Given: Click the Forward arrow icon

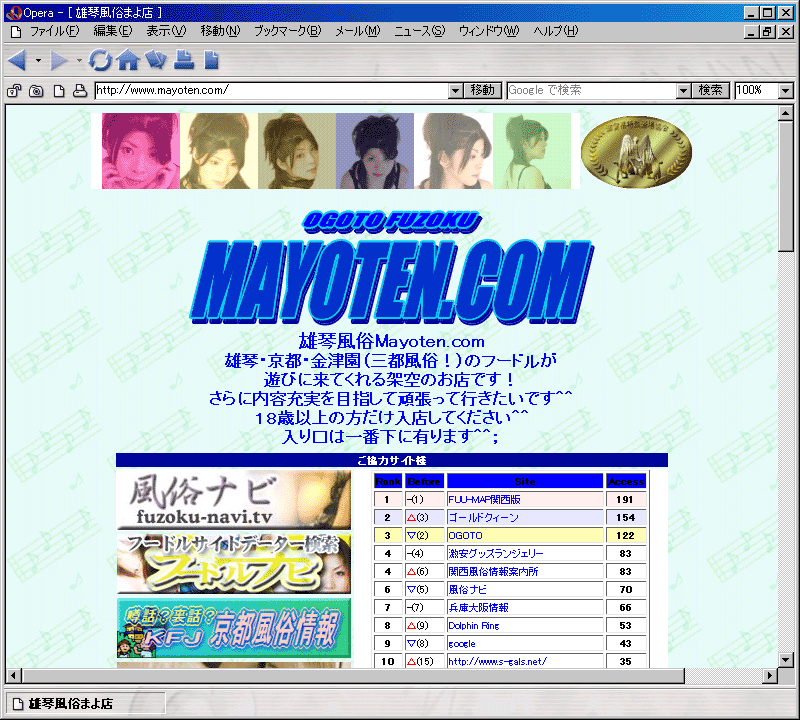Looking at the screenshot, I should (x=59, y=61).
